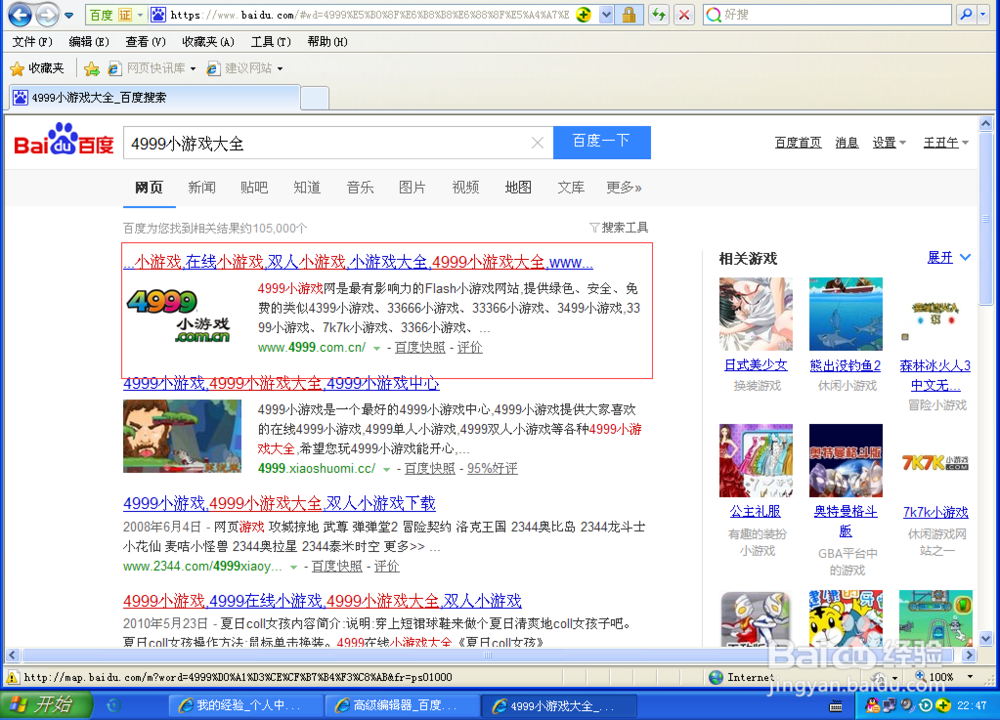Switch to the 视频 search tab
This screenshot has height=720, width=1000.
465,187
